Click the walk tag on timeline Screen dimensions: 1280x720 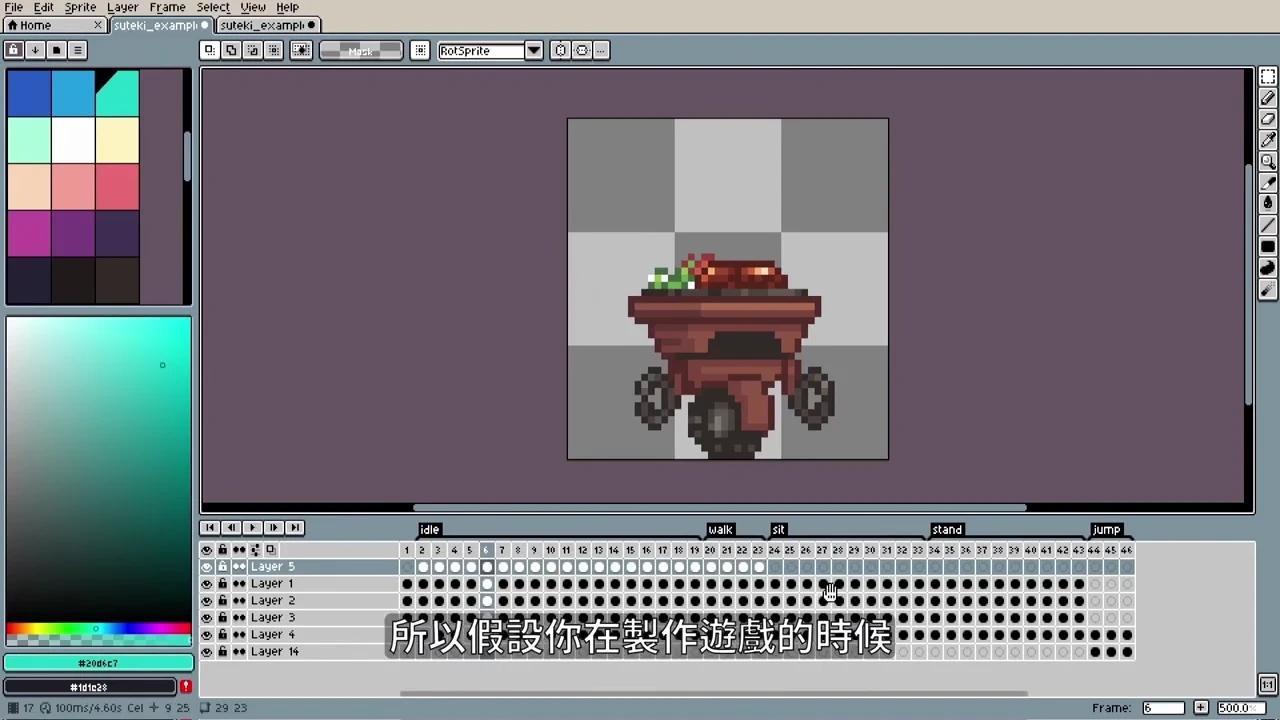[x=720, y=530]
